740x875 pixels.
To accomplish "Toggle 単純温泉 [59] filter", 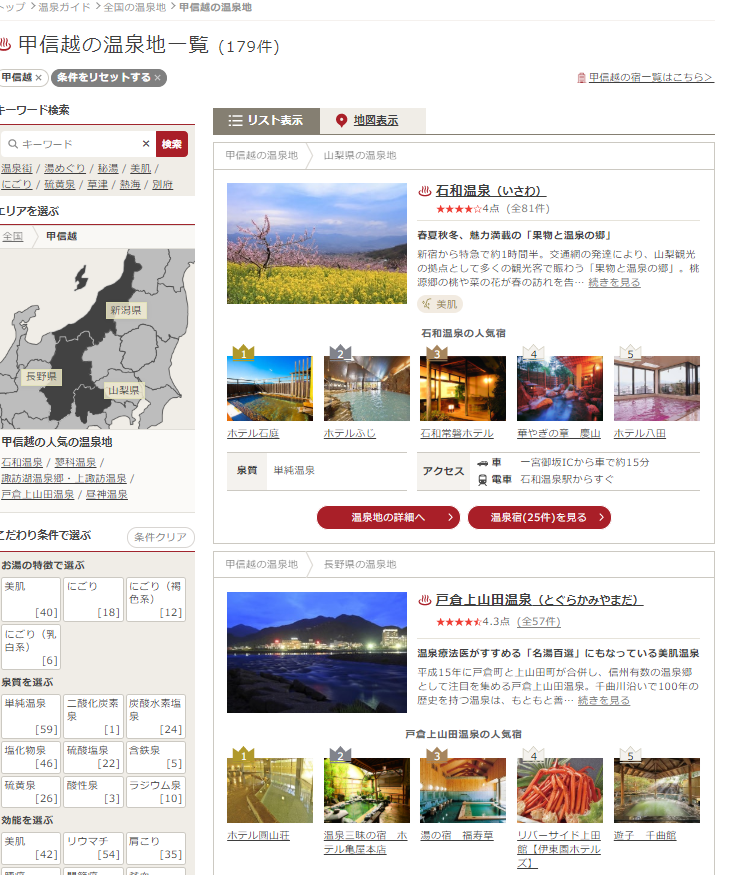I will tap(31, 717).
